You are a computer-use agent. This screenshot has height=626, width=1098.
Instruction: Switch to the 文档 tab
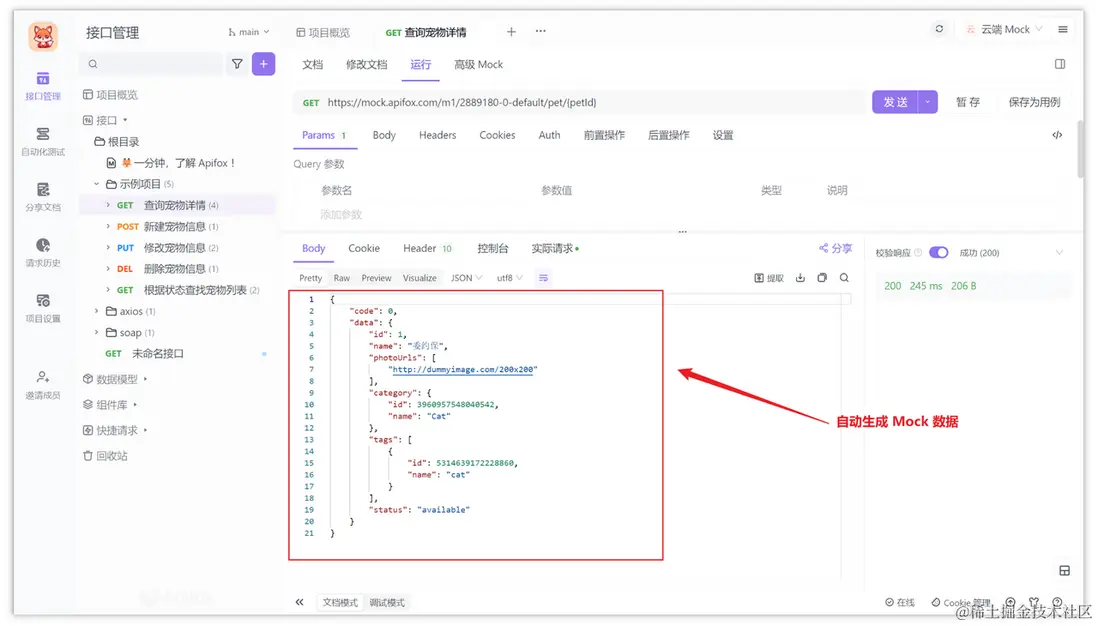[x=312, y=64]
